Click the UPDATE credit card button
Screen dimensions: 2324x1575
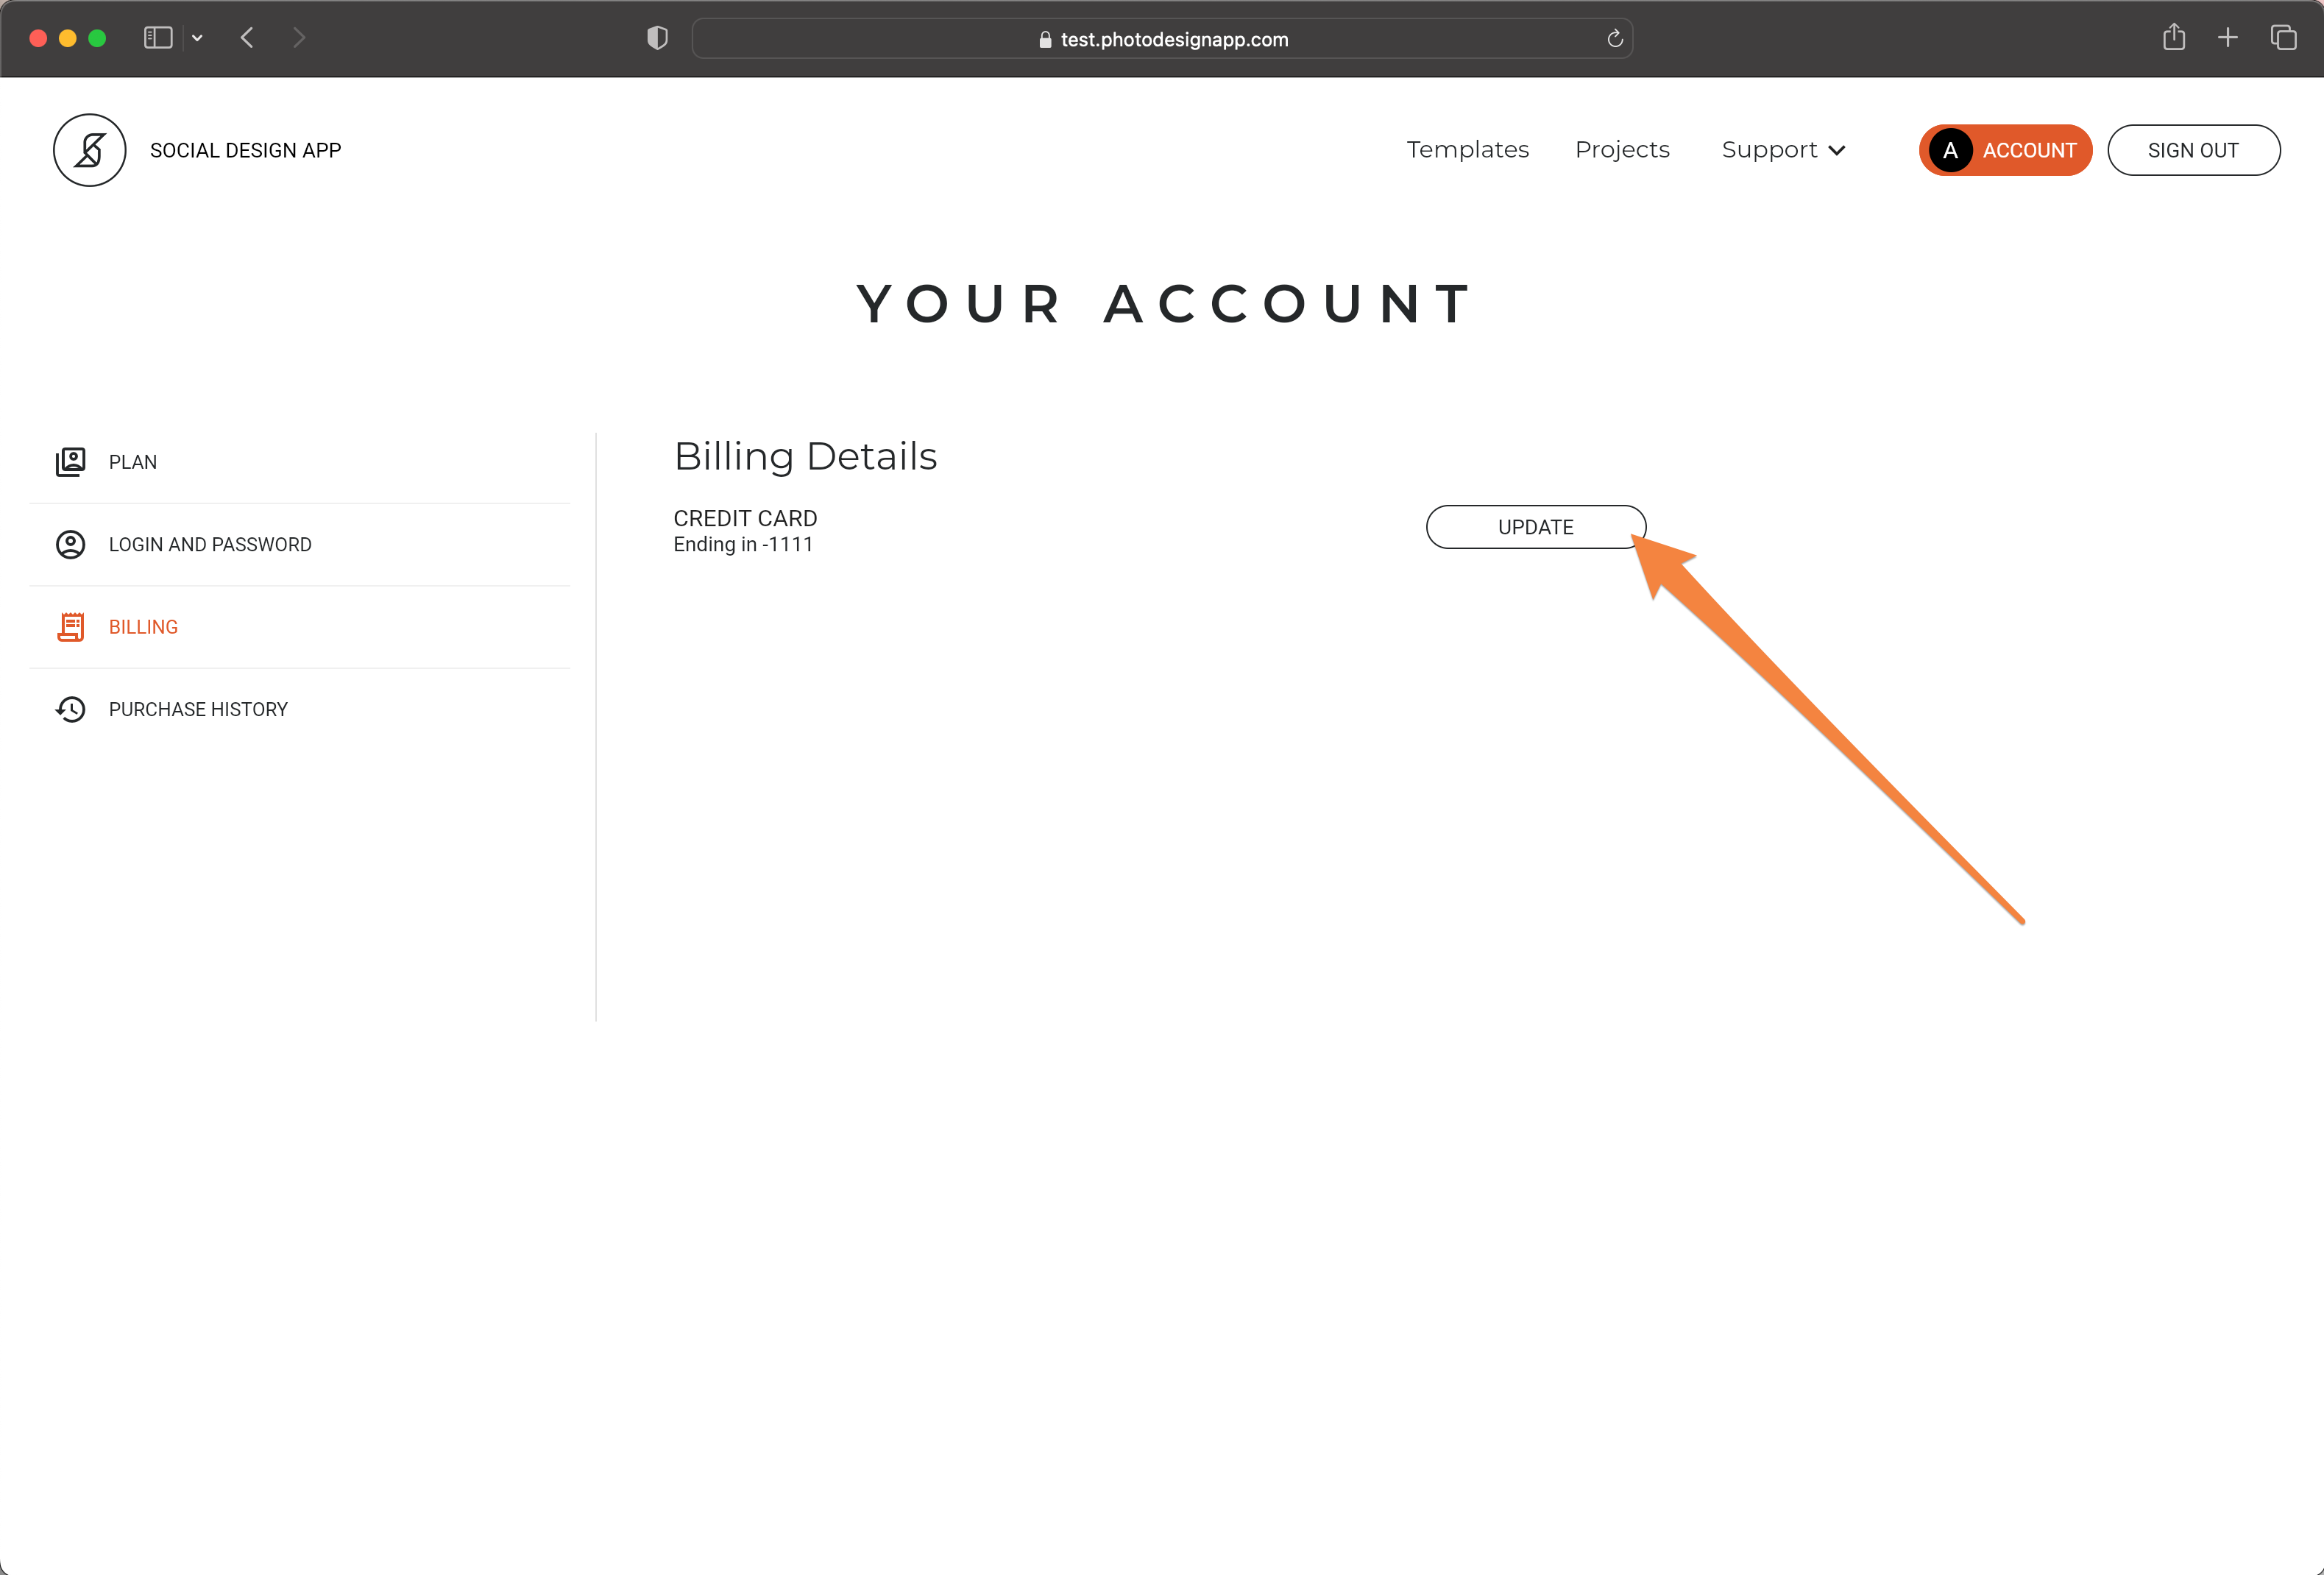coord(1536,527)
